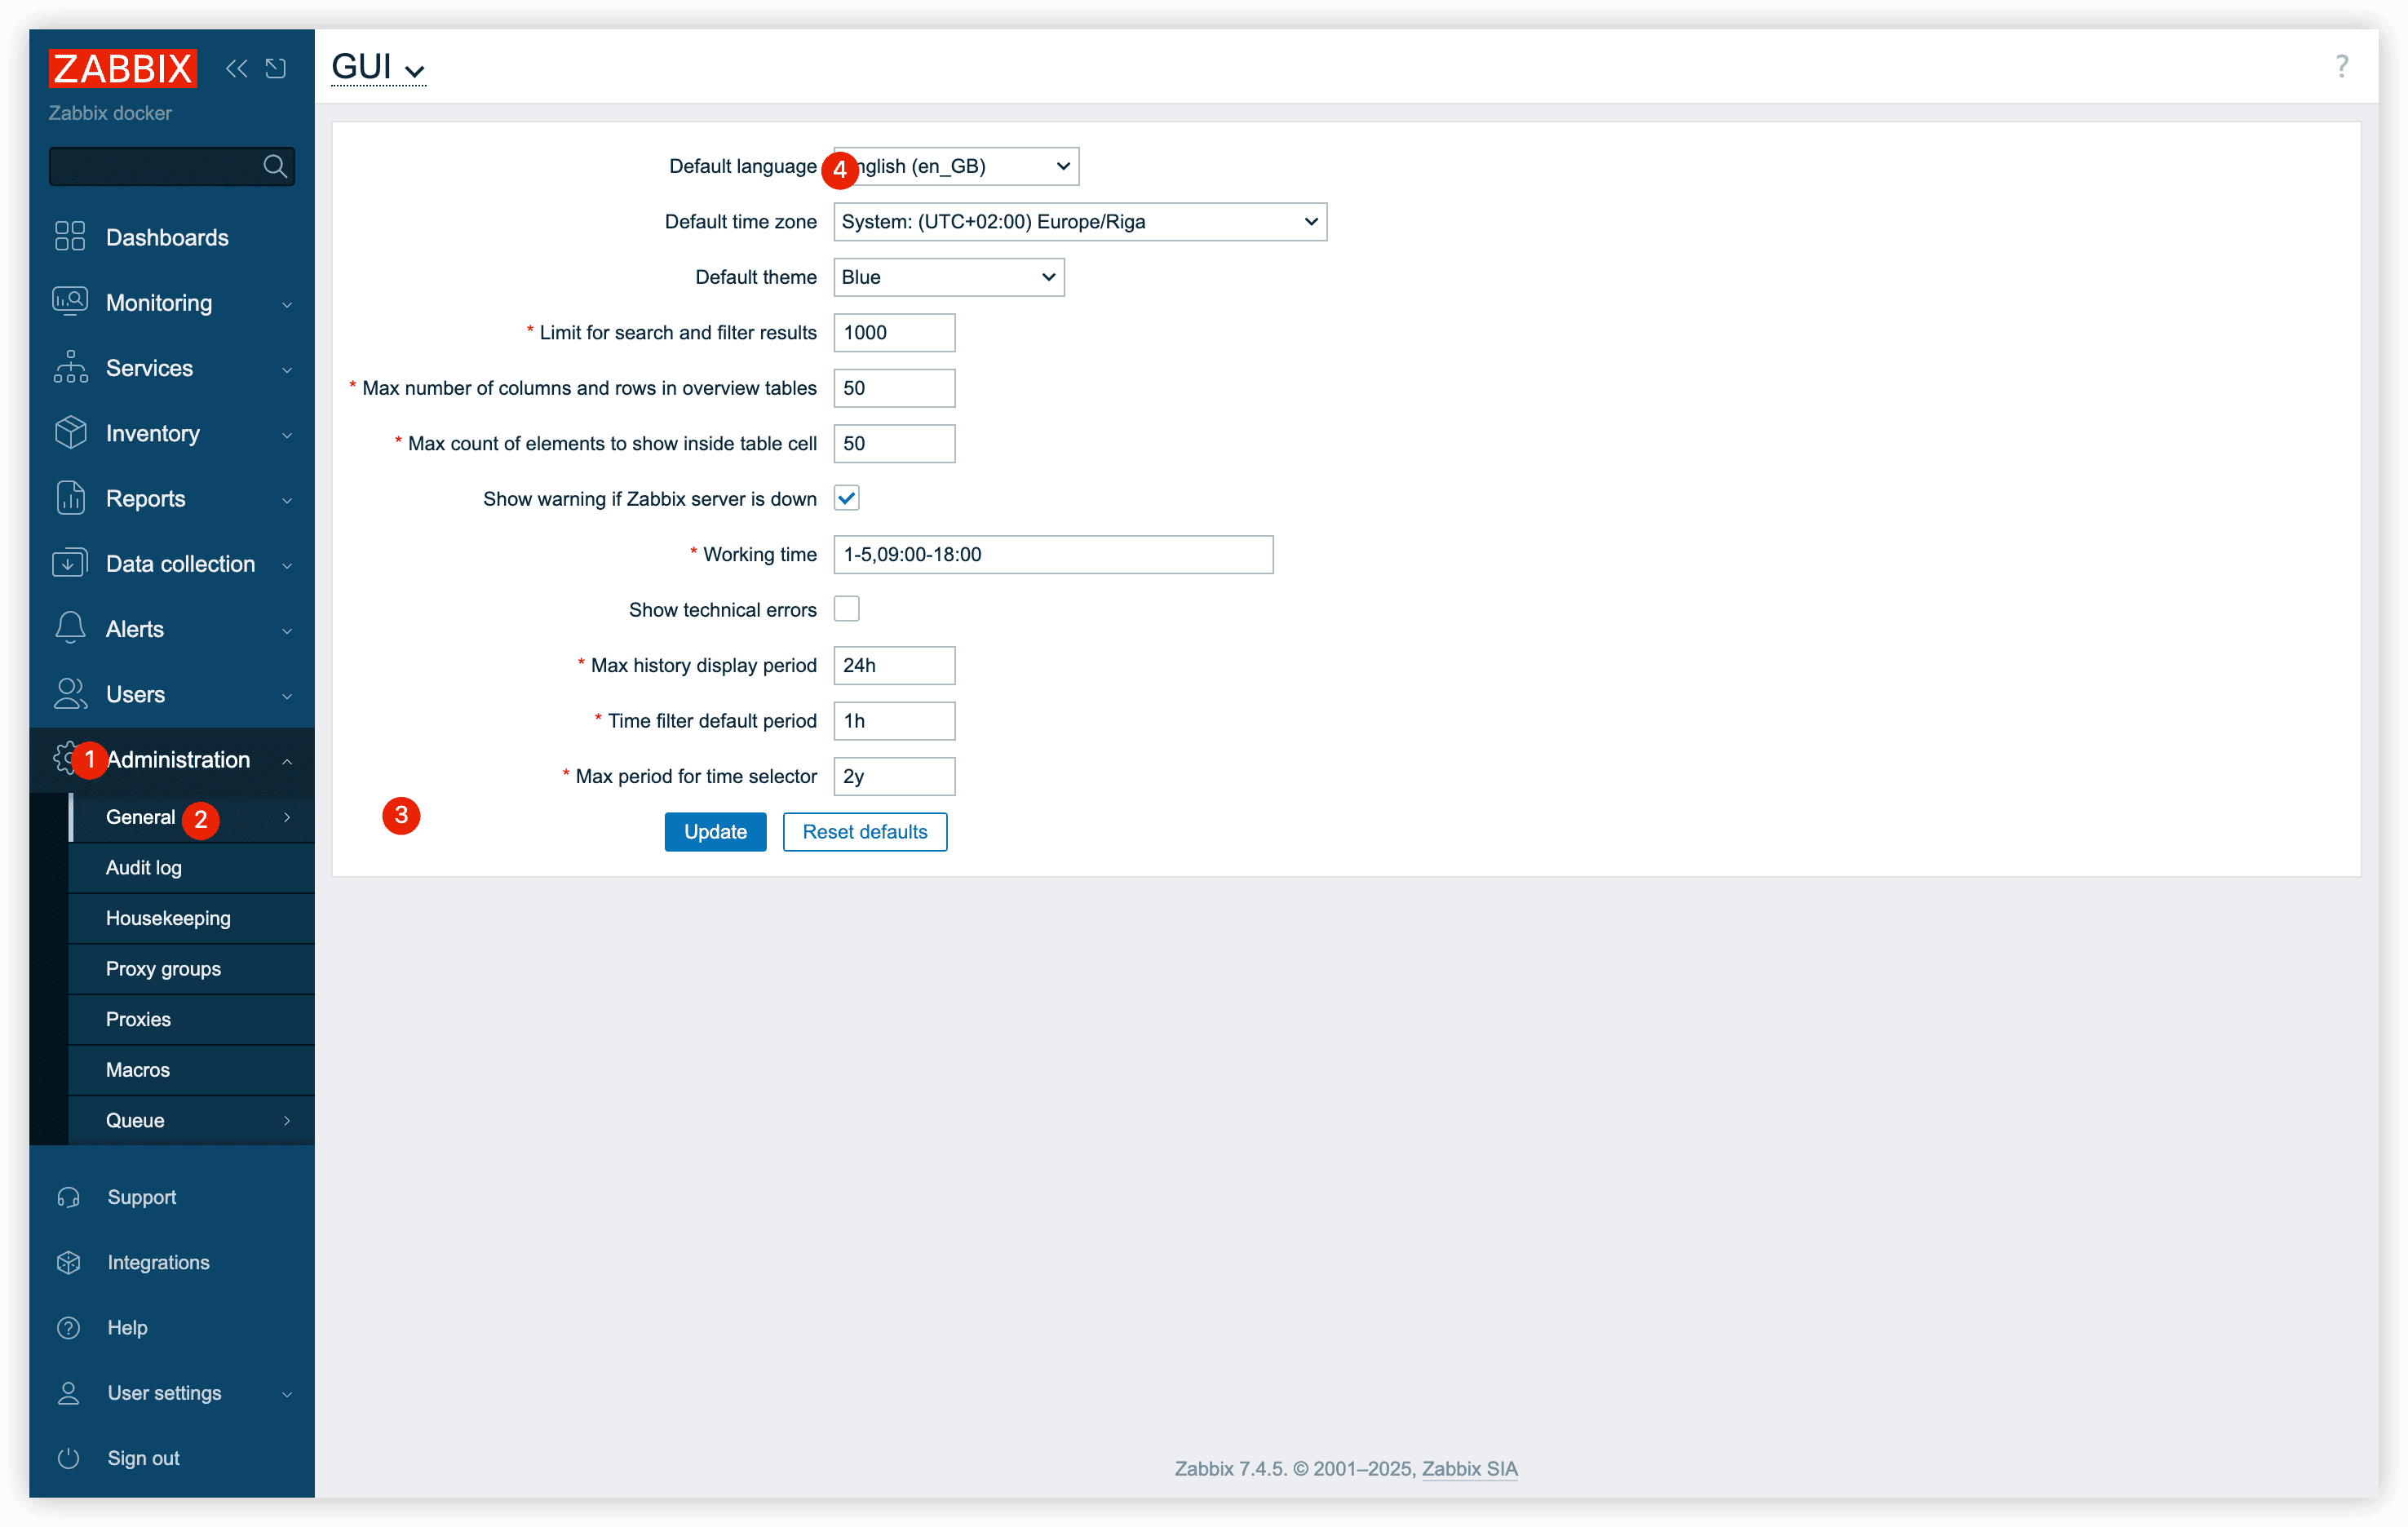Open the Housekeeping submenu item
2408x1527 pixels.
point(168,917)
